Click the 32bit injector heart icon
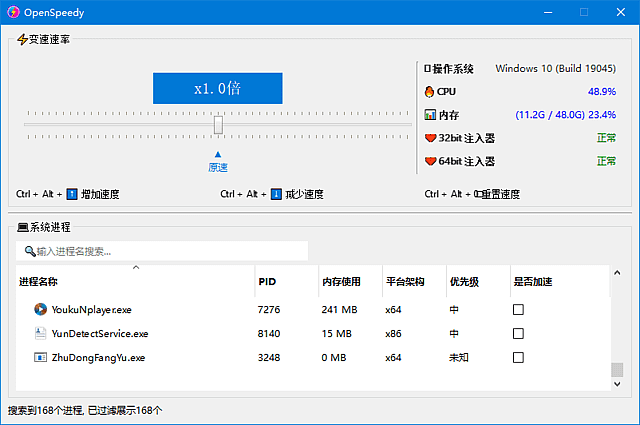The image size is (640, 425). [x=431, y=138]
